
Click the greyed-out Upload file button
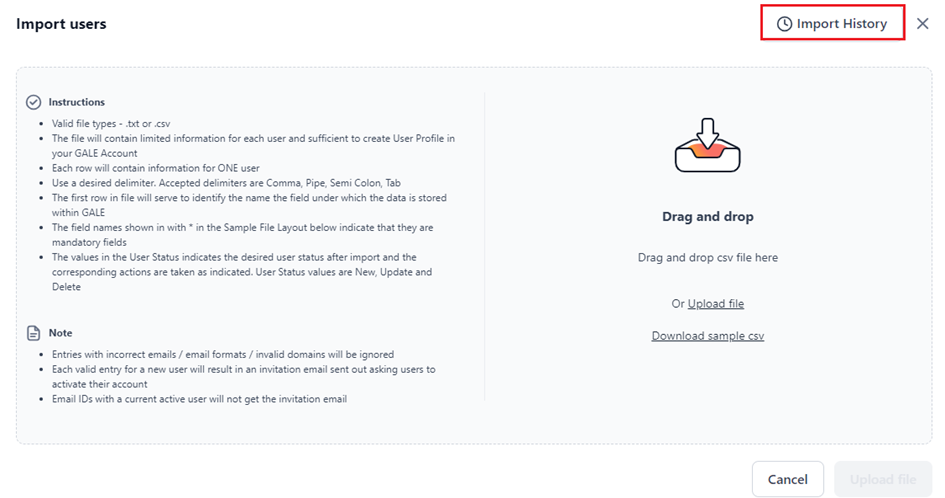[x=883, y=479]
